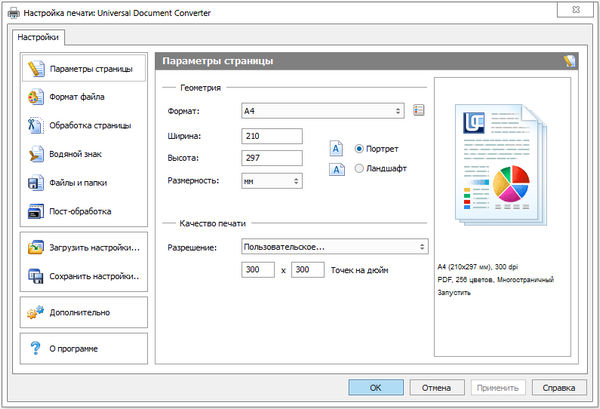Open the Формат A4 dropdown
Screen dimensions: 600x409
323,111
